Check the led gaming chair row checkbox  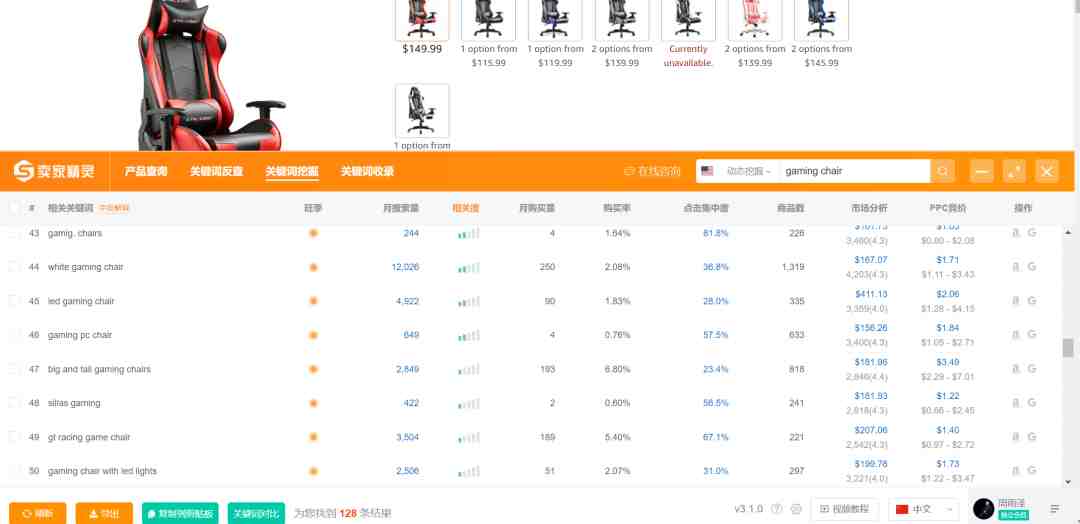(x=14, y=301)
